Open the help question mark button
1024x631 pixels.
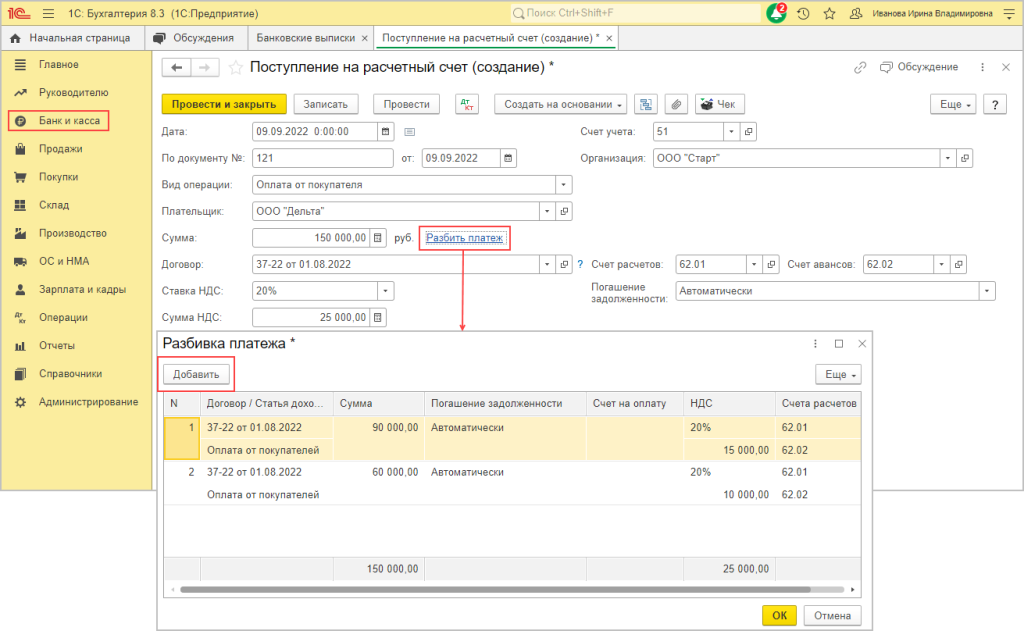(x=995, y=105)
